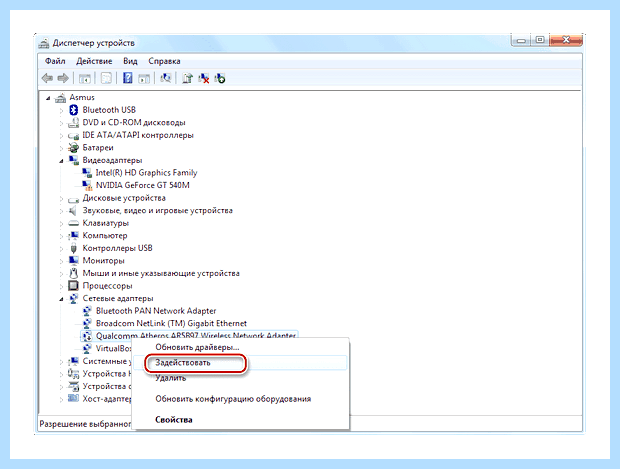Click the Контроллеры USB icon
This screenshot has height=469, width=620.
74,248
